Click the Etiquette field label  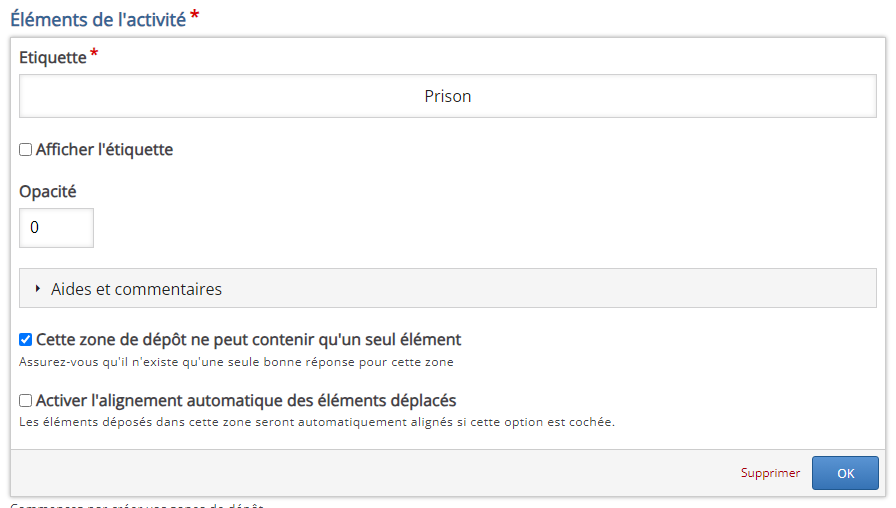click(53, 58)
